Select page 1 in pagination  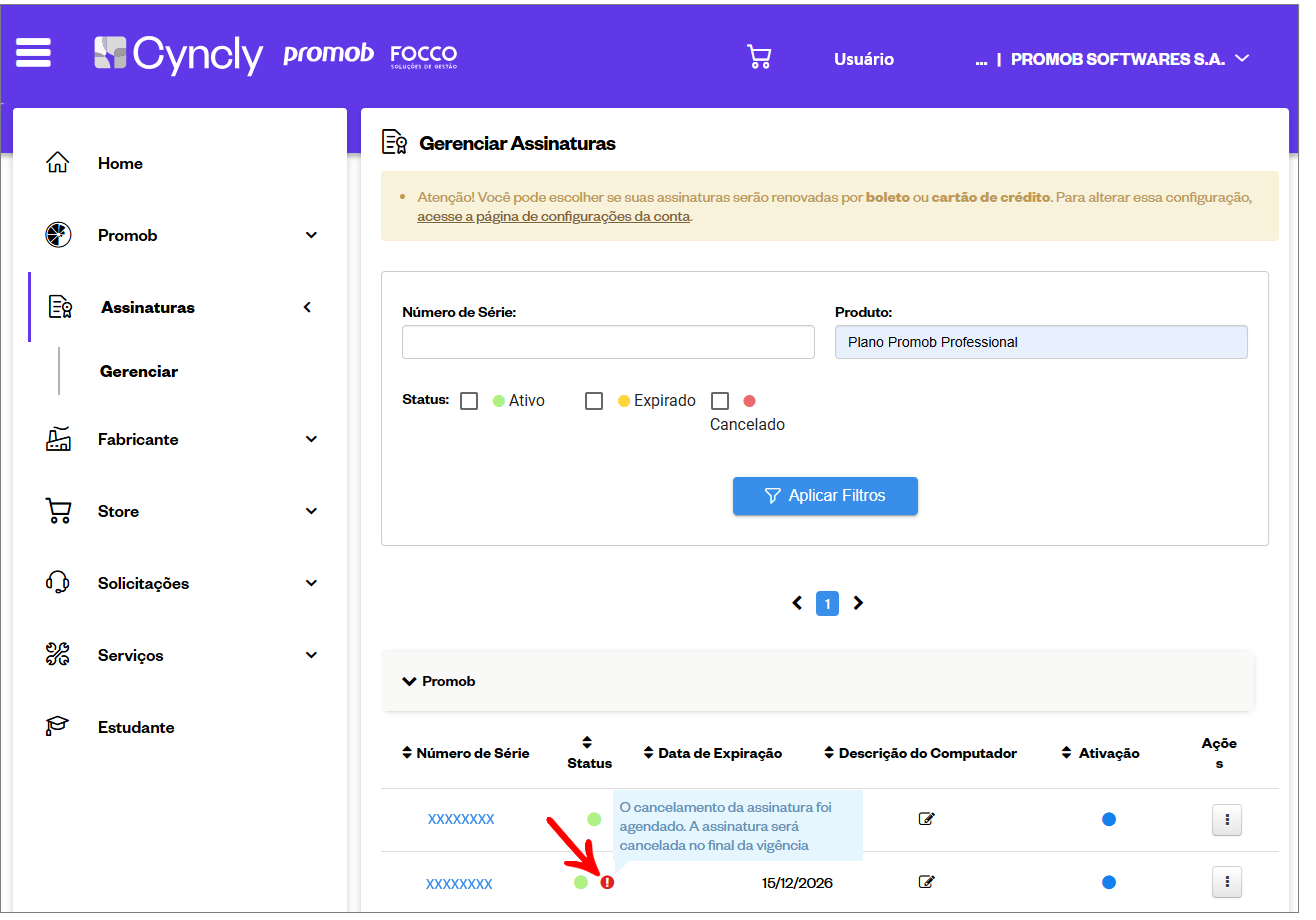pyautogui.click(x=827, y=603)
